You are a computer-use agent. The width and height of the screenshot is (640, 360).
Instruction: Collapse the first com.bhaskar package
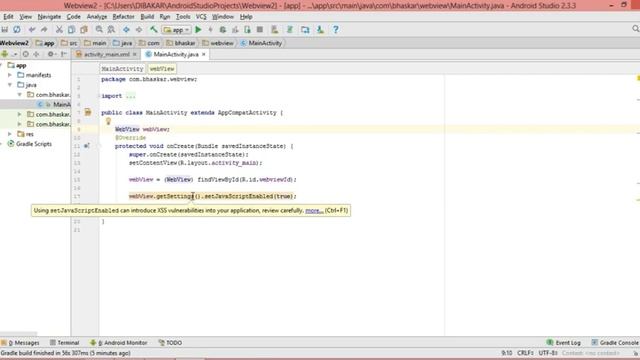(x=20, y=95)
